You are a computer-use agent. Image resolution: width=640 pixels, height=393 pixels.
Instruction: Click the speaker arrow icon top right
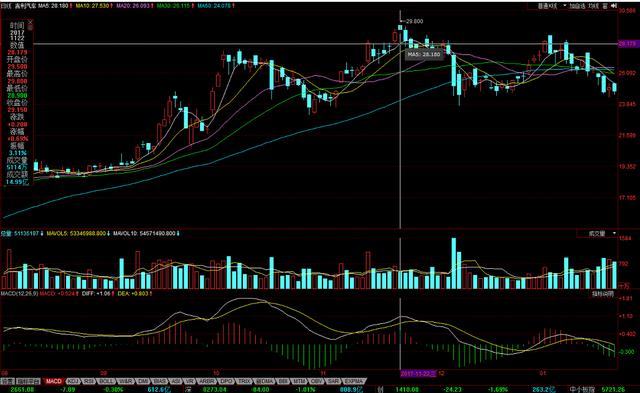[614, 6]
